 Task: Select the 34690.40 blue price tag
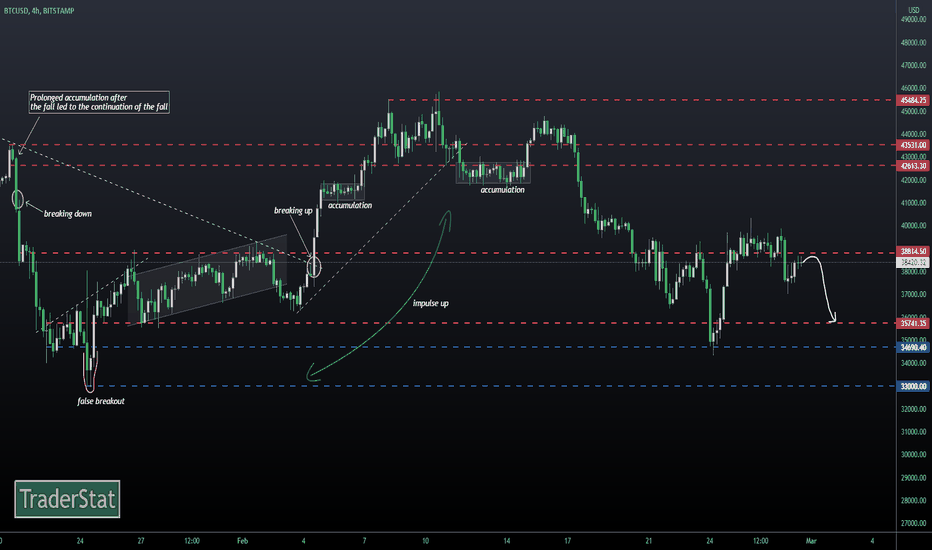(x=913, y=347)
